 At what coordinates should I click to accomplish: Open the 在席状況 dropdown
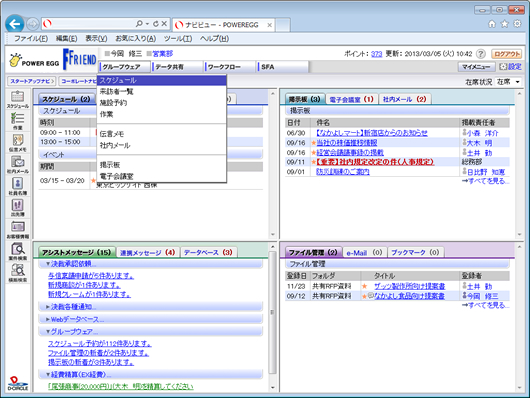[508, 82]
